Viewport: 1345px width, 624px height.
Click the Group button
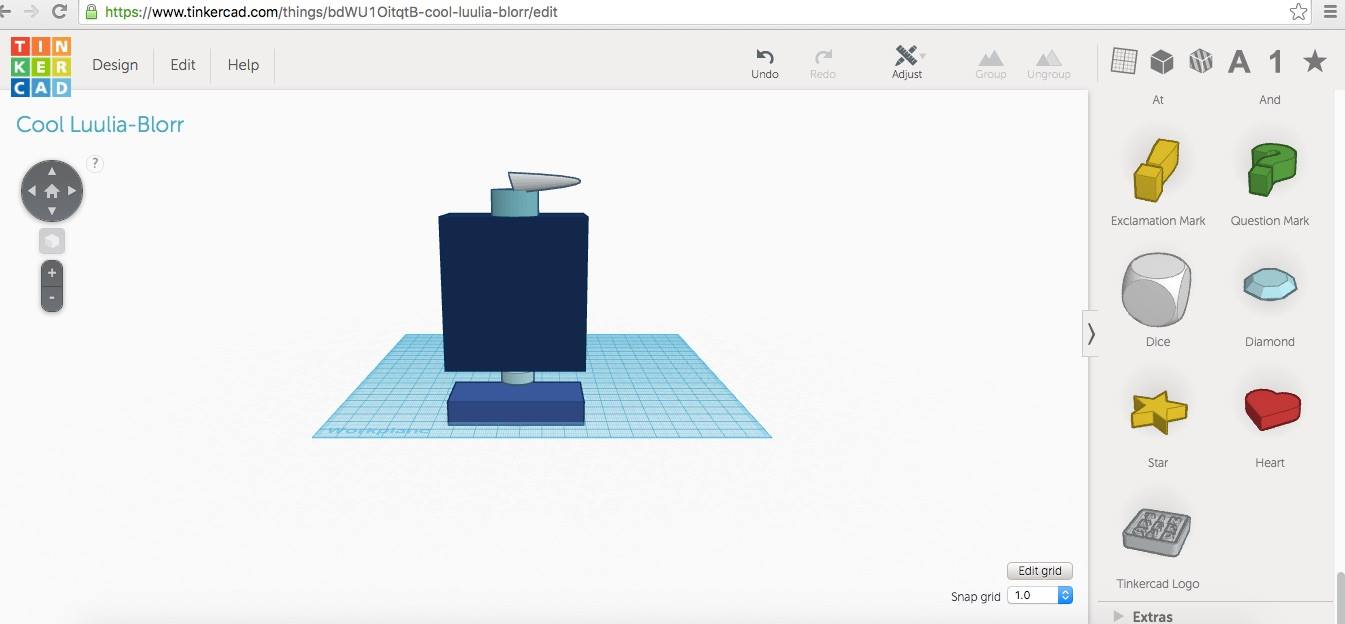point(991,64)
